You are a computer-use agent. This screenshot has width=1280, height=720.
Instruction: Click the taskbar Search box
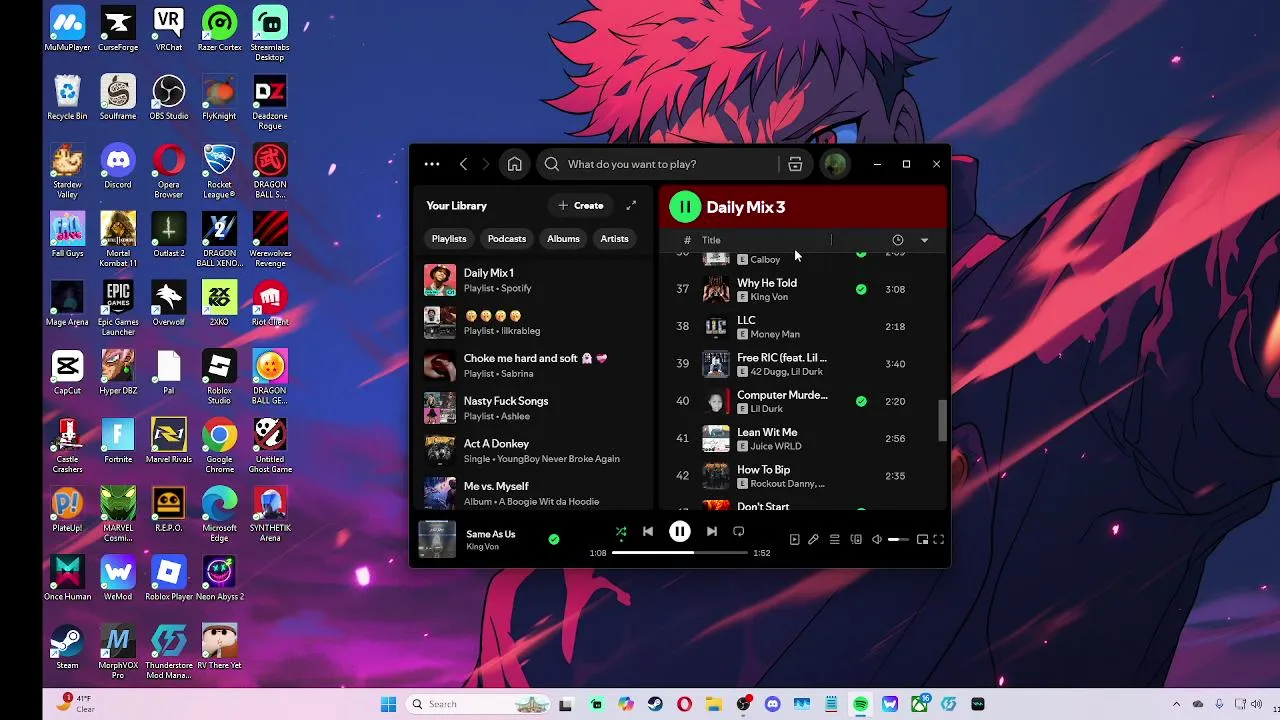(478, 704)
